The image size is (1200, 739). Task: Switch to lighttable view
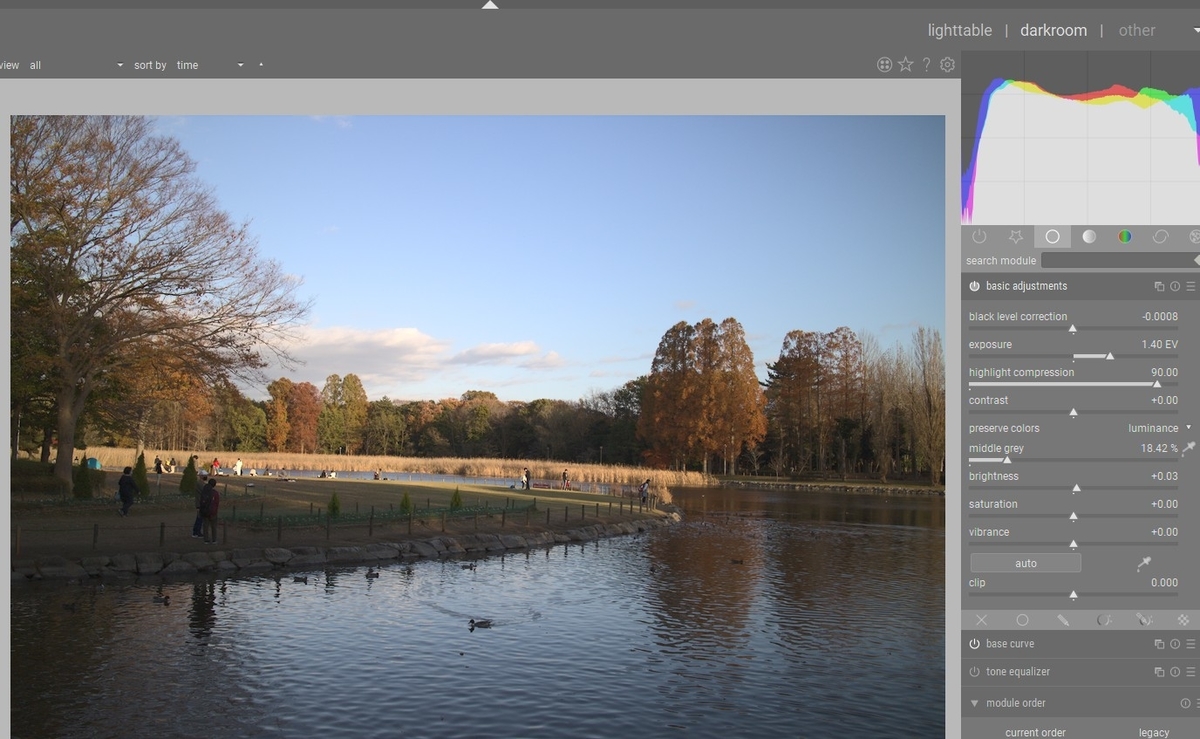click(x=960, y=30)
